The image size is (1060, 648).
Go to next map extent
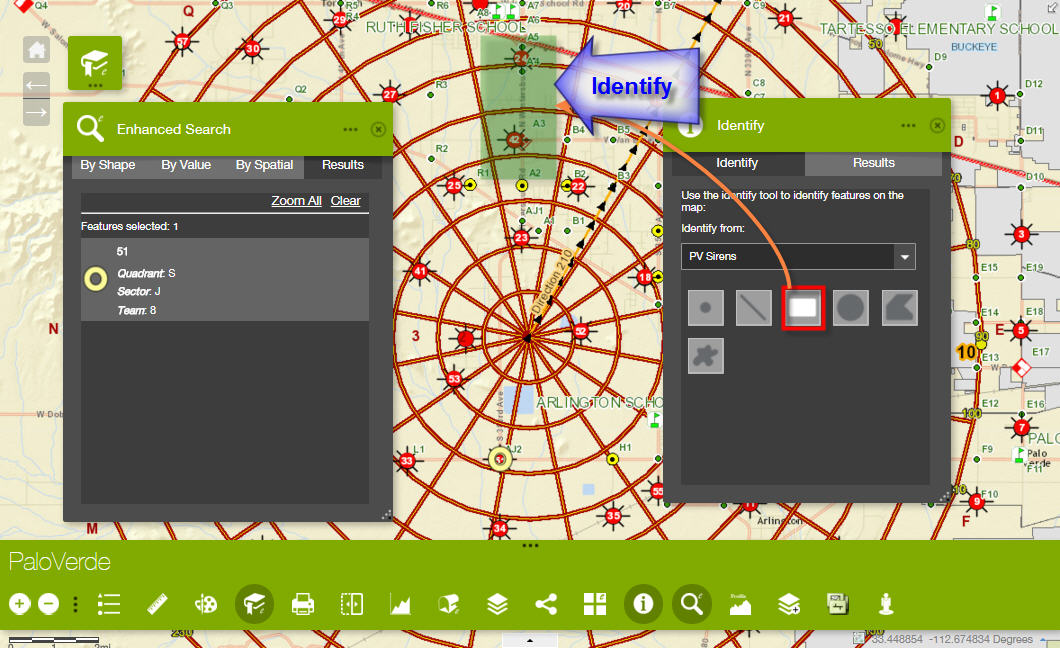coord(37,112)
